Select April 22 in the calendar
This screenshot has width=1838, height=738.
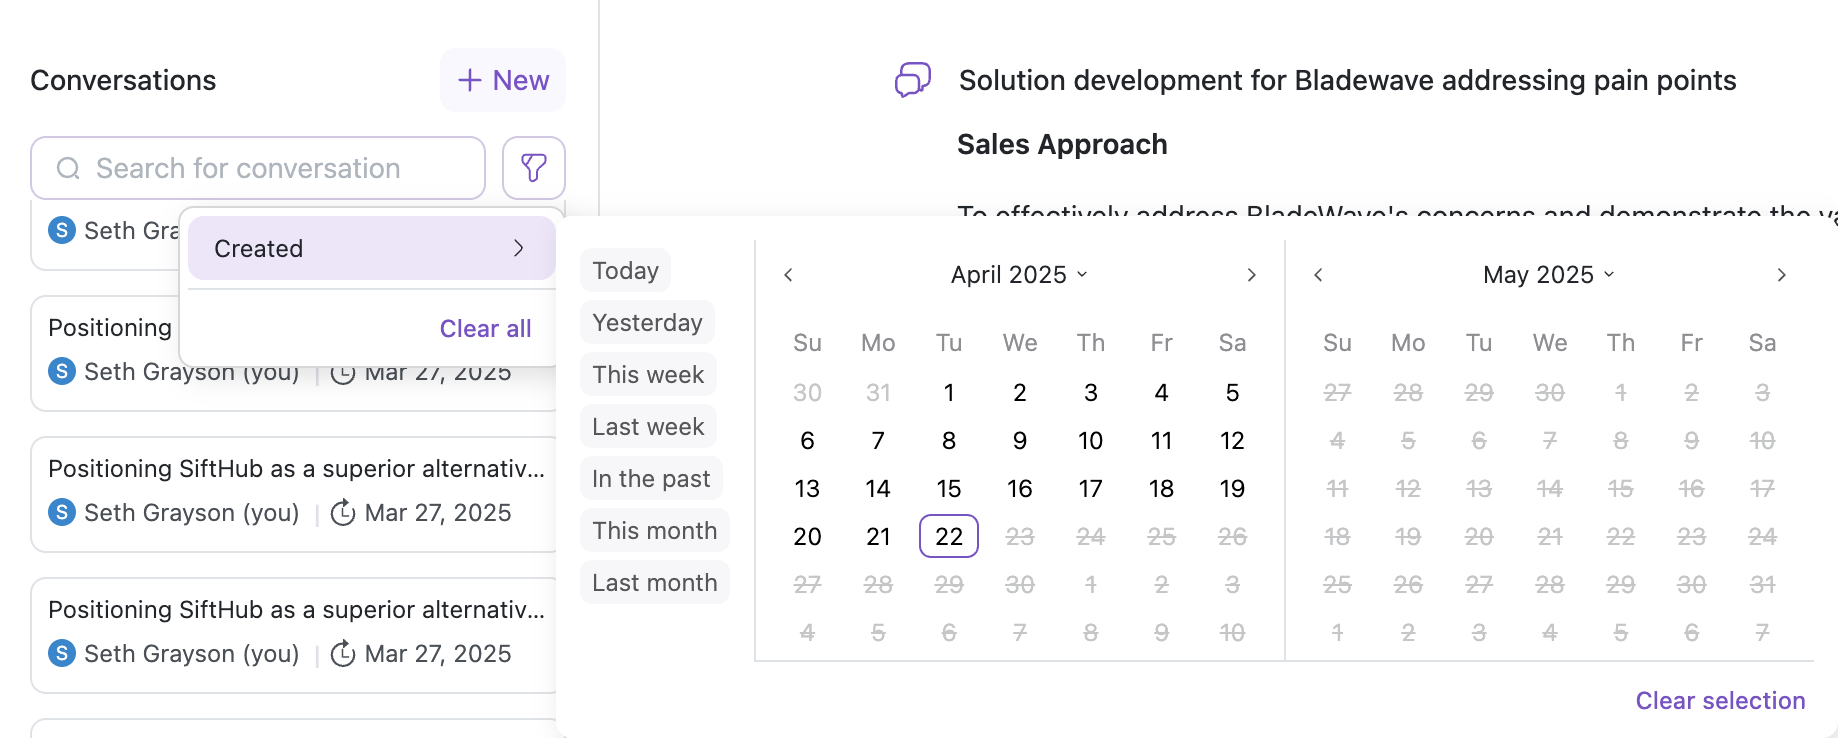[x=948, y=536]
